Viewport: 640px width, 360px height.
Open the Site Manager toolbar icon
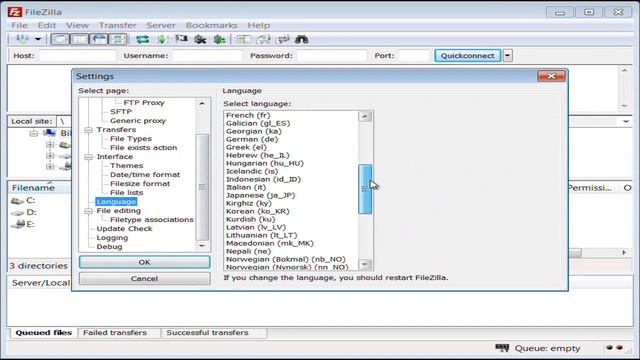[22, 39]
